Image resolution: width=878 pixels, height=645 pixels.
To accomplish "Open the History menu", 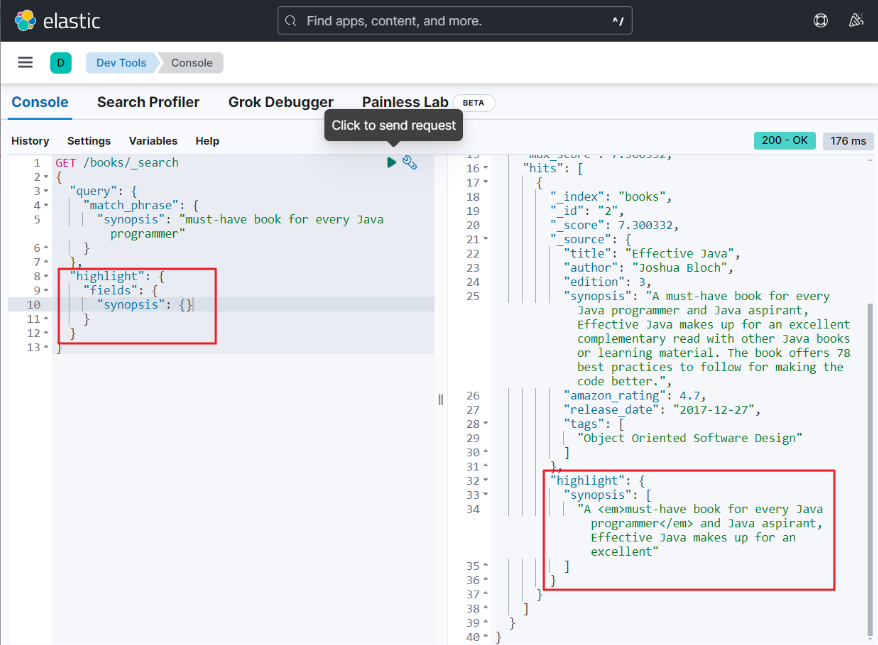I will [30, 141].
